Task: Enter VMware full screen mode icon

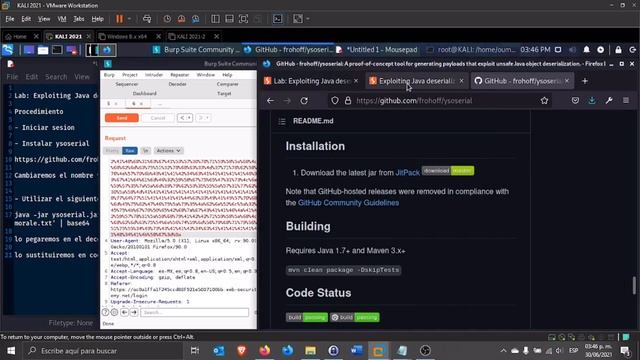Action: click(243, 19)
